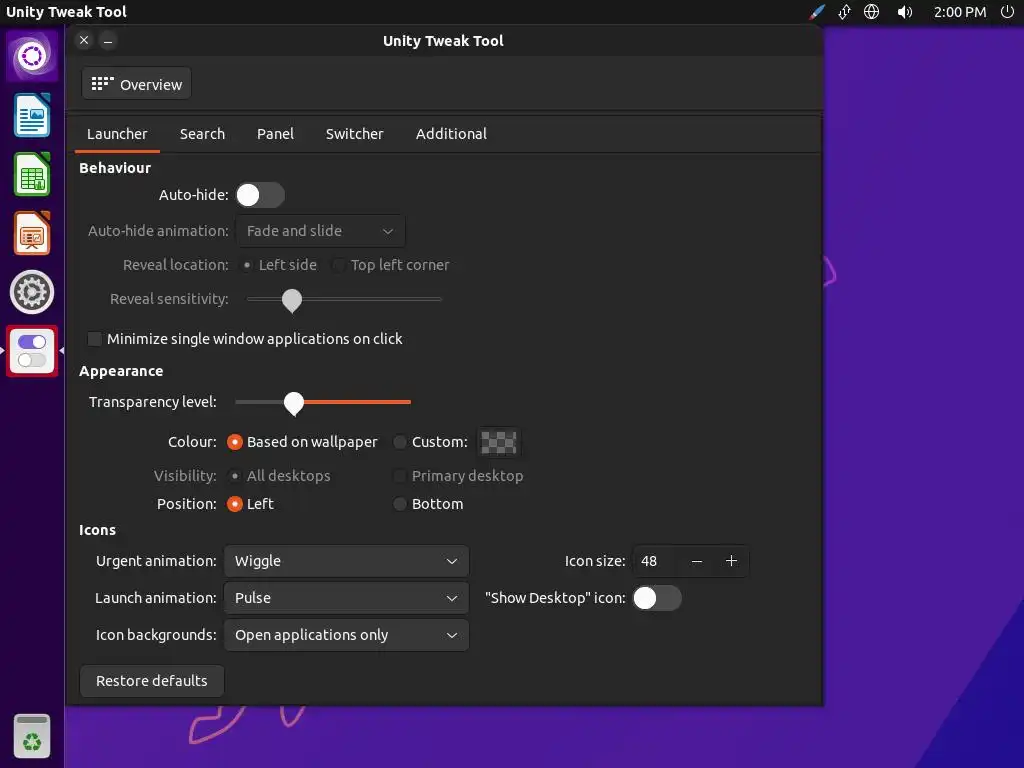
Task: Switch to the Switcher tab
Action: pyautogui.click(x=355, y=134)
